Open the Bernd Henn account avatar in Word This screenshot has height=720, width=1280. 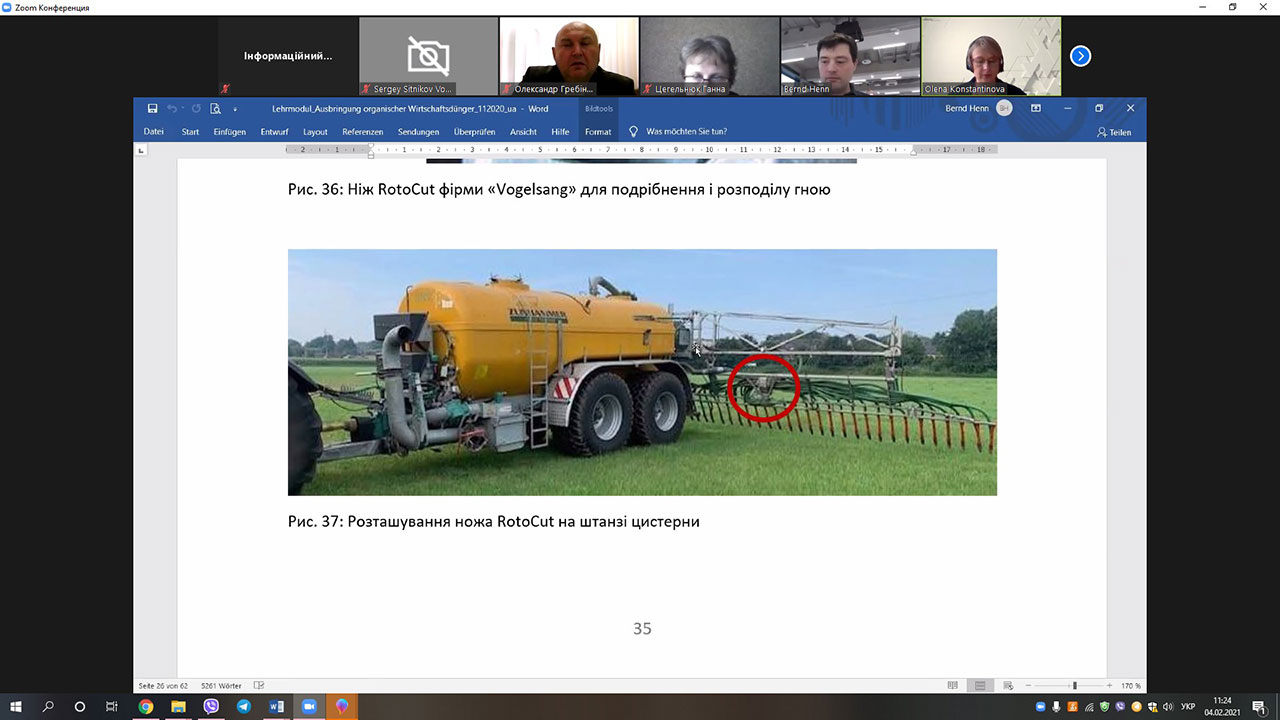click(x=1004, y=108)
